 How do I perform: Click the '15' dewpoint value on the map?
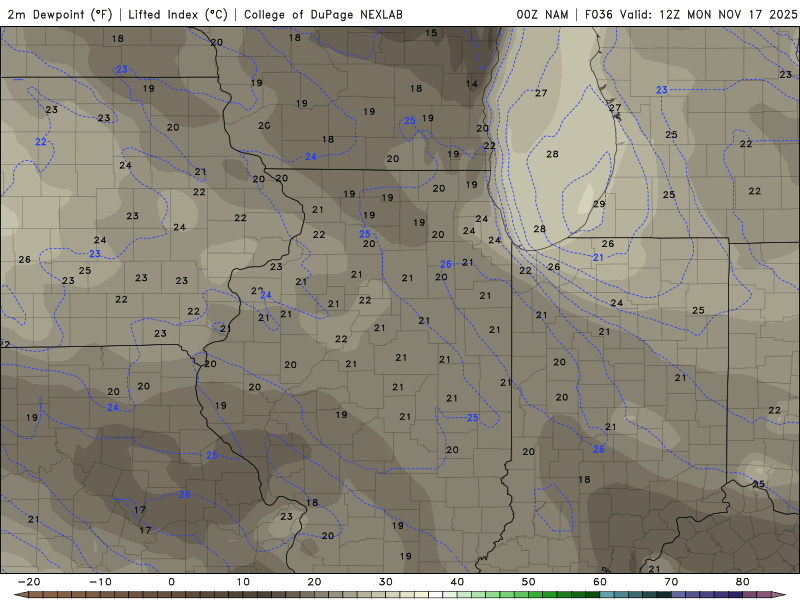pyautogui.click(x=431, y=33)
